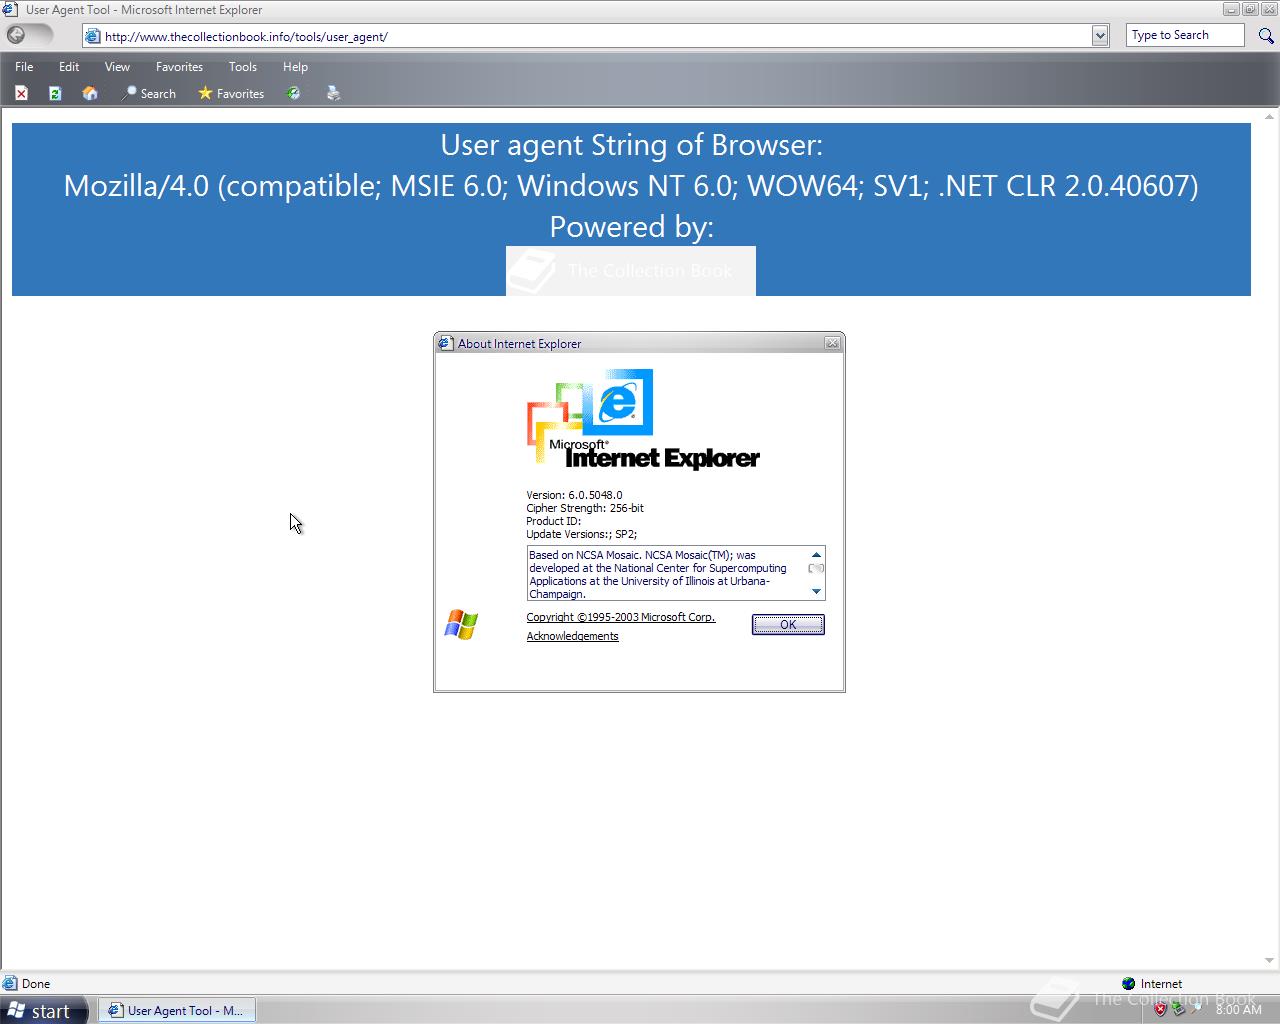This screenshot has height=1024, width=1280.
Task: Click the Done status bar text
Action: [x=36, y=984]
